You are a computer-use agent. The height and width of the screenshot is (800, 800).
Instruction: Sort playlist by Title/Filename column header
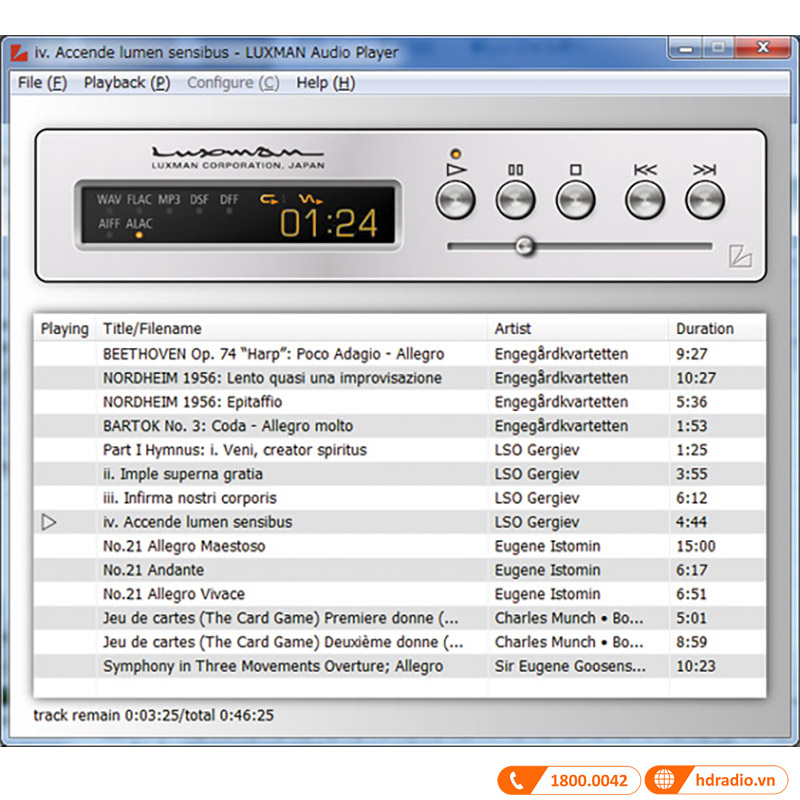point(152,329)
